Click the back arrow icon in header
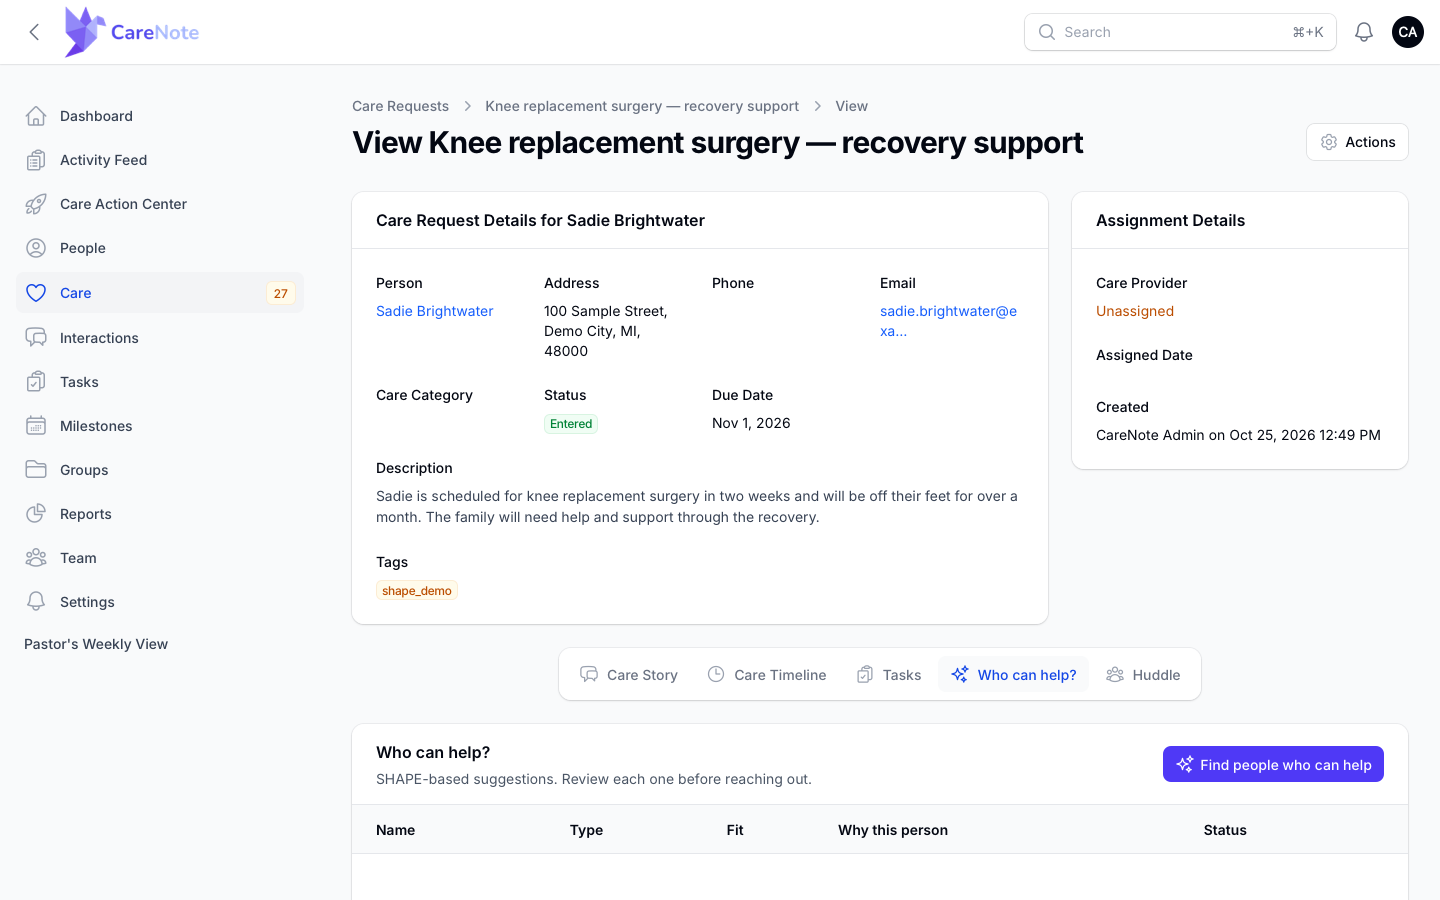Screen dimensions: 1440x900 [x=34, y=32]
